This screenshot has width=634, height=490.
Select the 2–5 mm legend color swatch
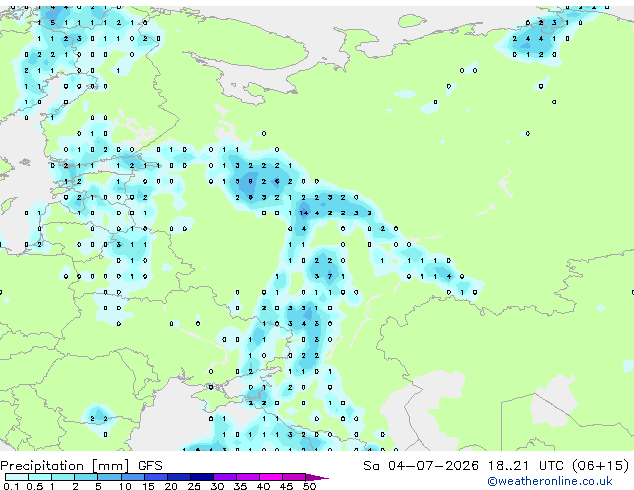click(86, 477)
